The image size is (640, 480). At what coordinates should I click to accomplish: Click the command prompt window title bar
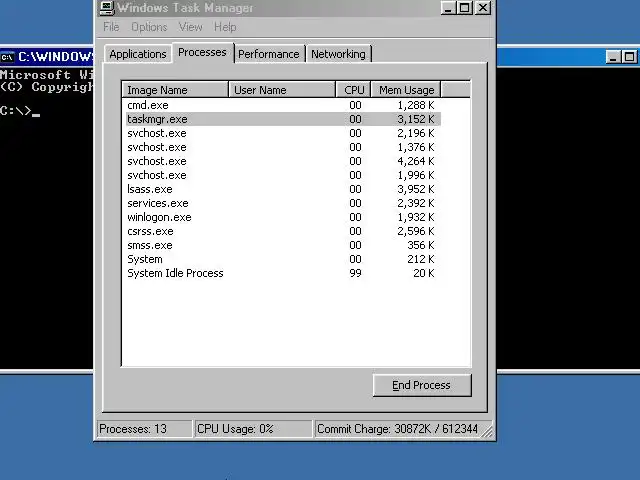pos(551,57)
